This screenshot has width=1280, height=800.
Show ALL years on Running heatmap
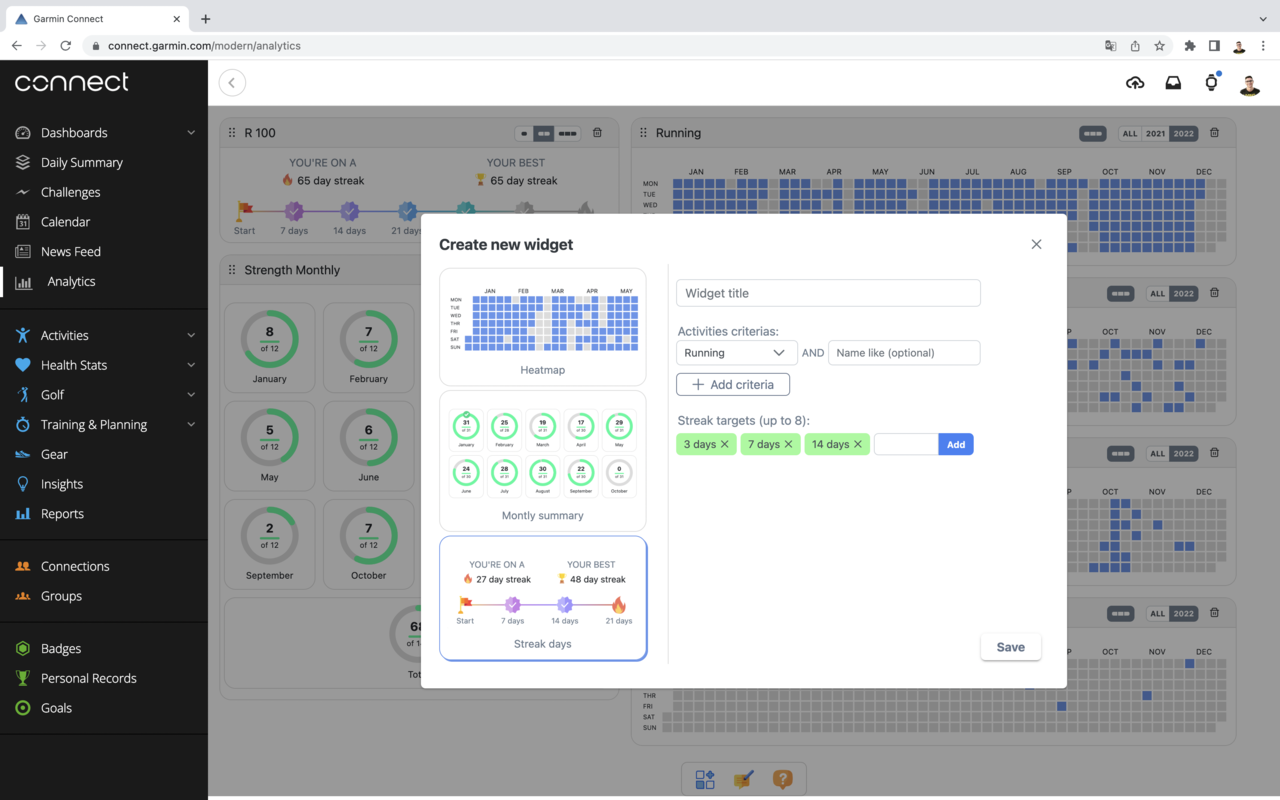pyautogui.click(x=1130, y=133)
